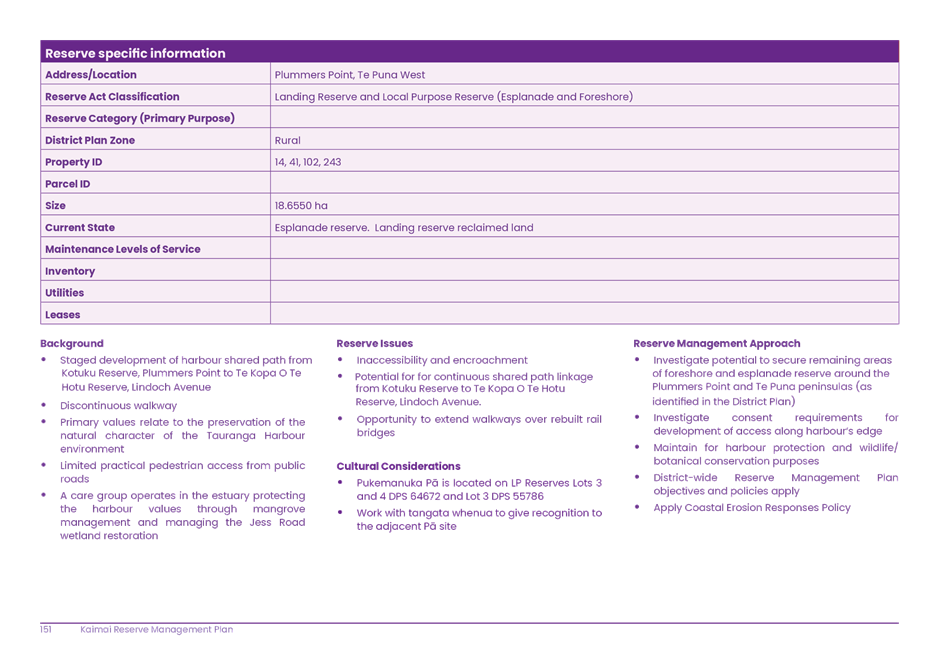The height and width of the screenshot is (664, 939).
Task: Select the Address/Location row label
Action: coord(91,75)
